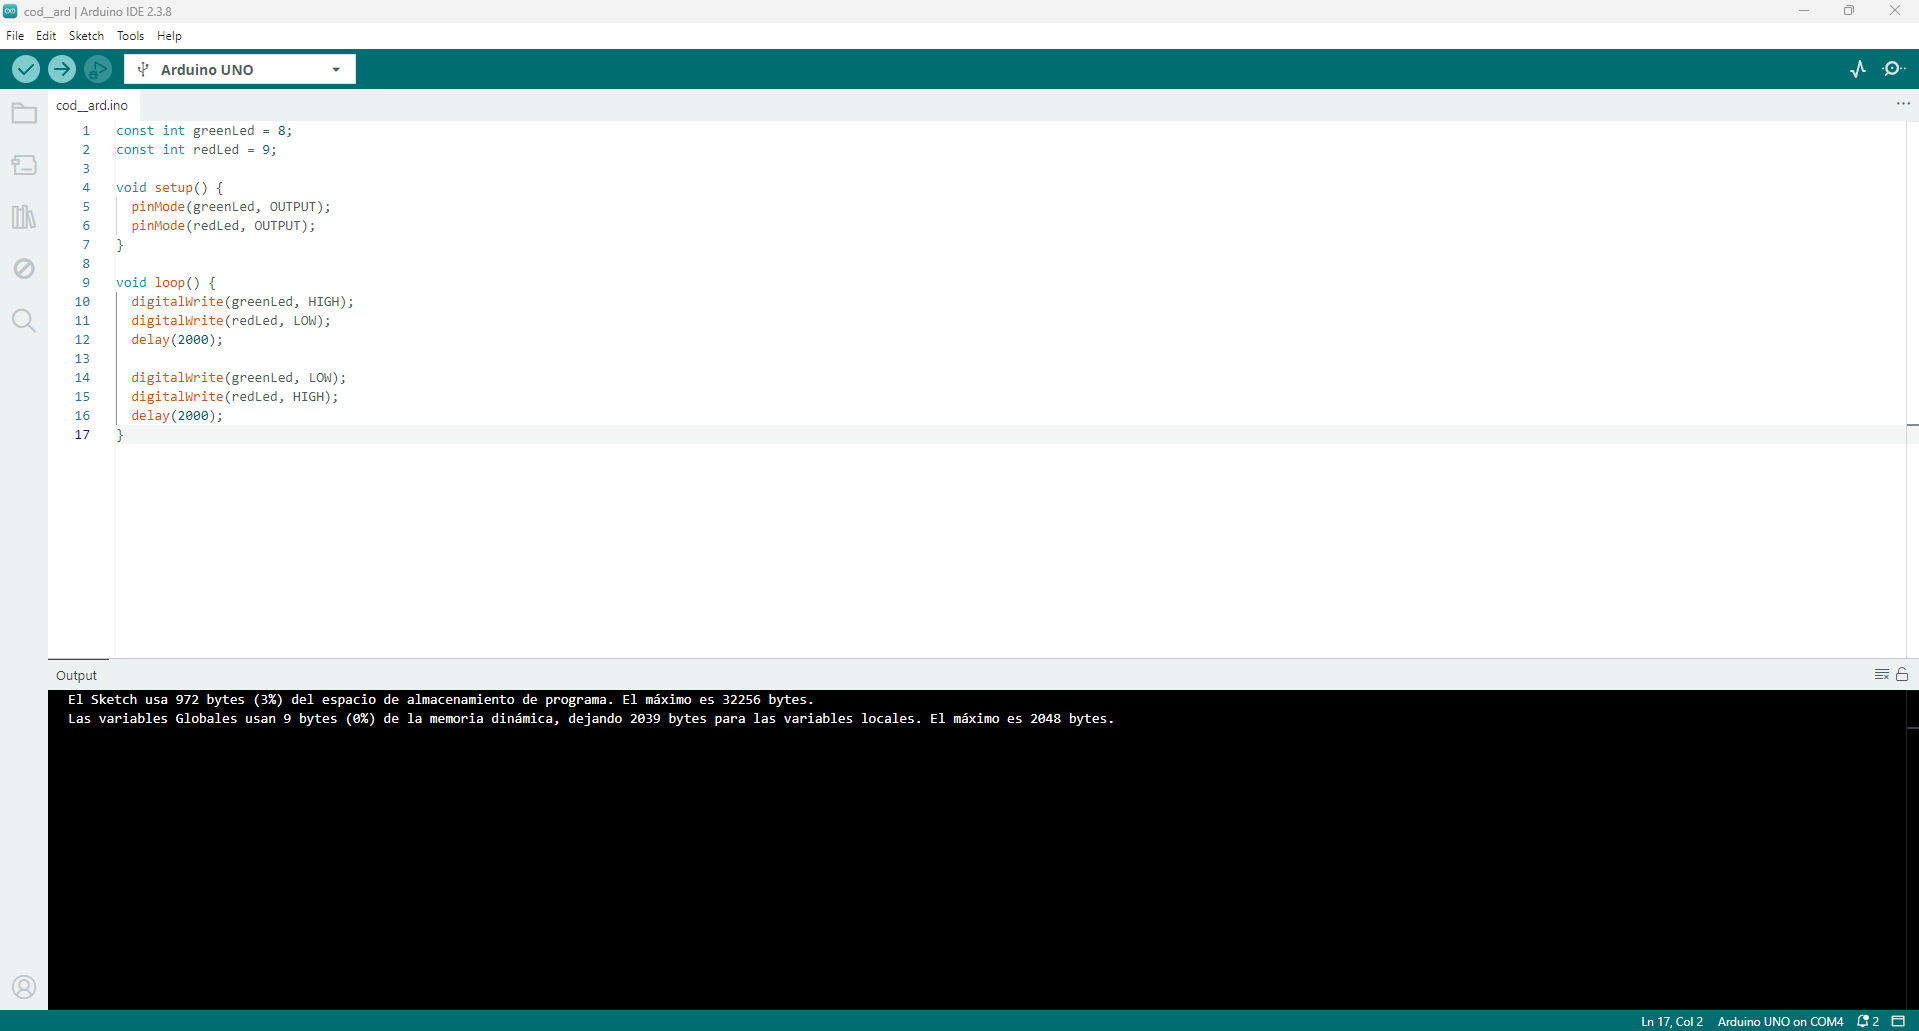1919x1031 pixels.
Task: Open notifications from the status bar
Action: (x=1866, y=1021)
